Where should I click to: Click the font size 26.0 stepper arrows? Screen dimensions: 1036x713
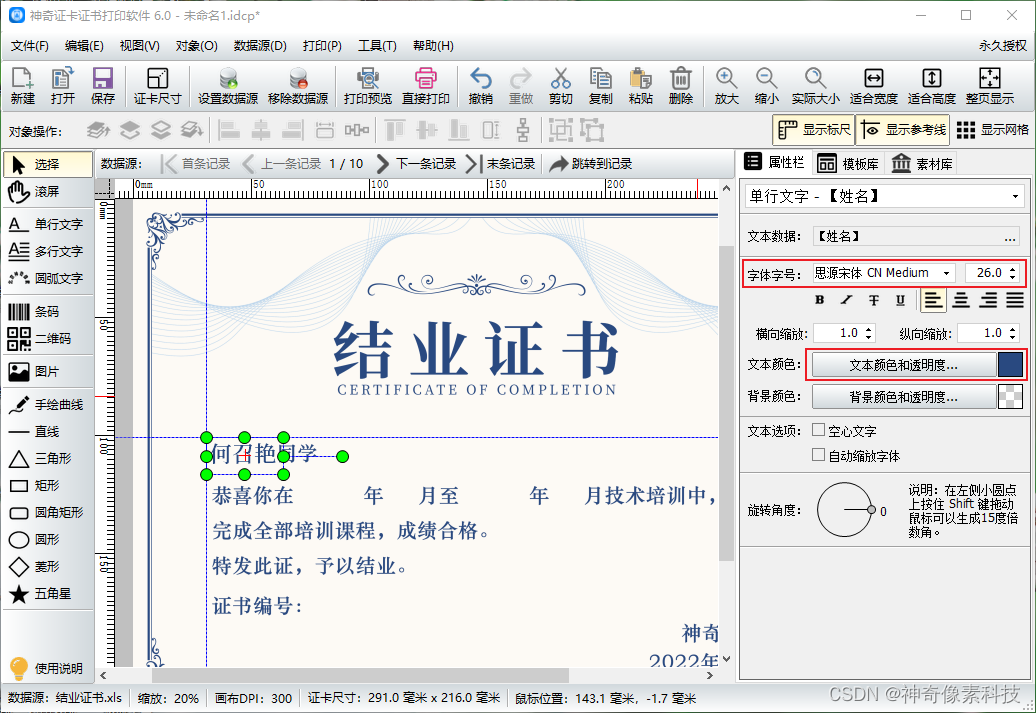point(1012,273)
